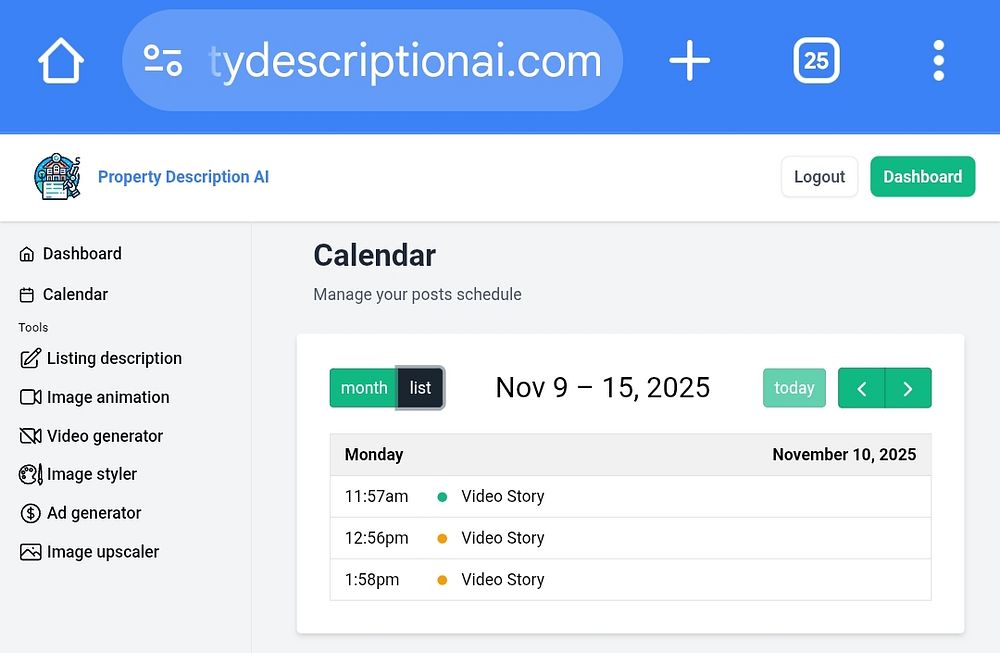The width and height of the screenshot is (1000, 653).
Task: Open the browser three-dot menu
Action: click(938, 61)
